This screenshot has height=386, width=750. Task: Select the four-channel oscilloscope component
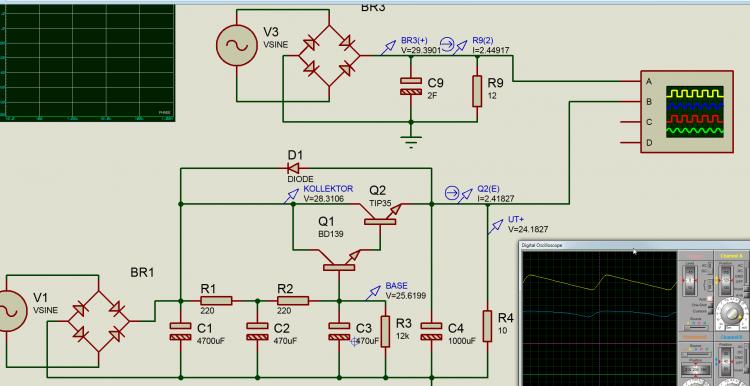point(687,112)
